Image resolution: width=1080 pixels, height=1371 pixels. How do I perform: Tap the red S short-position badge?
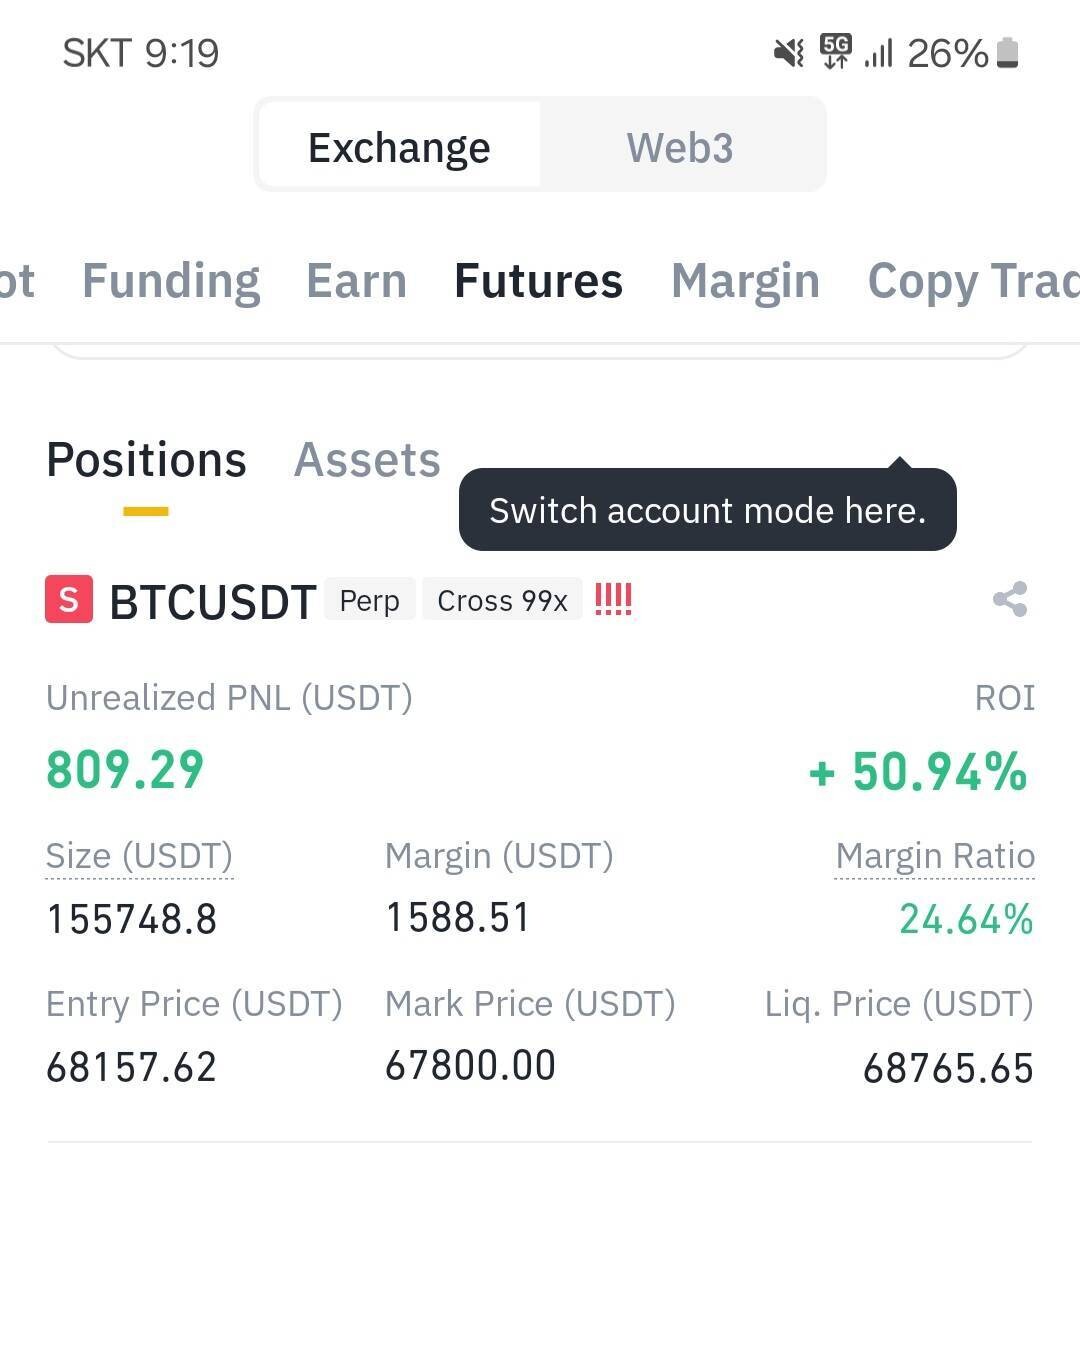point(69,600)
